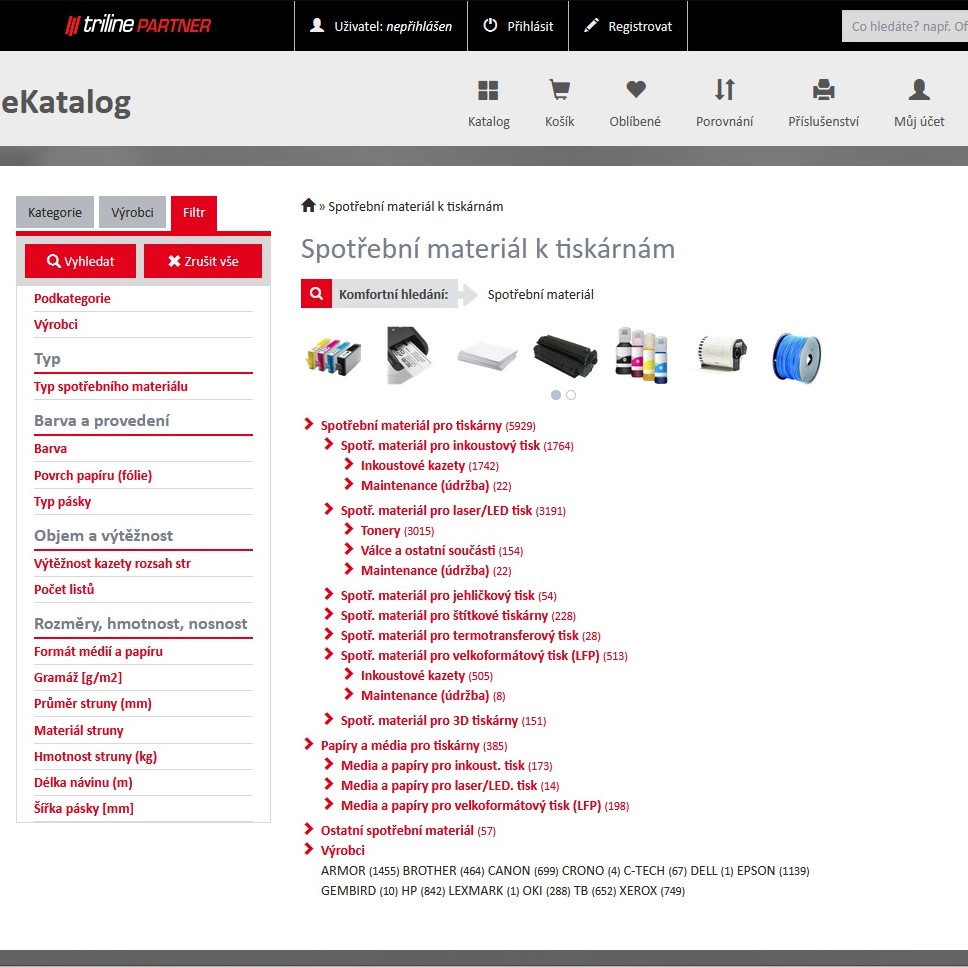The height and width of the screenshot is (968, 968).
Task: Expand the Barva filter
Action: tap(51, 449)
